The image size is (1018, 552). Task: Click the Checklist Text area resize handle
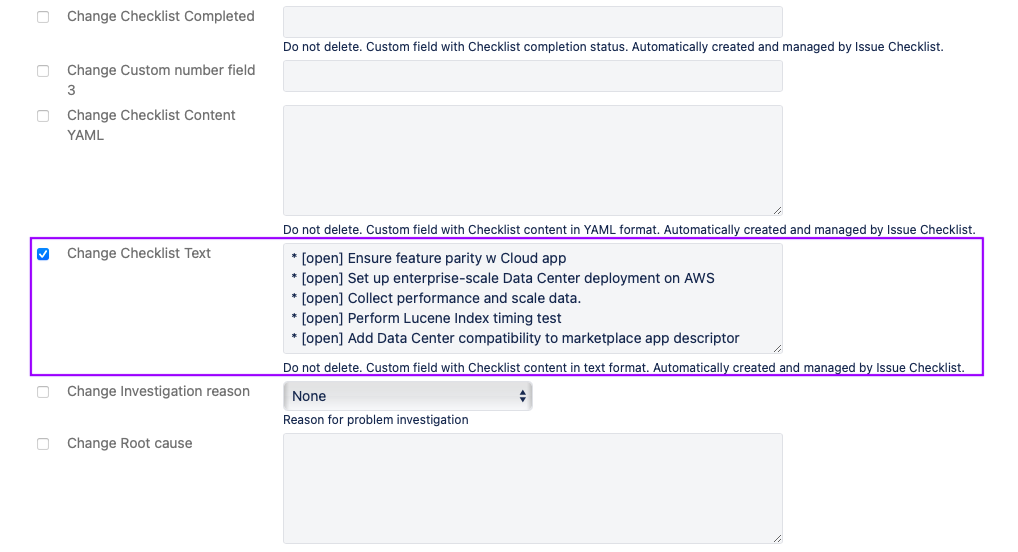point(776,347)
